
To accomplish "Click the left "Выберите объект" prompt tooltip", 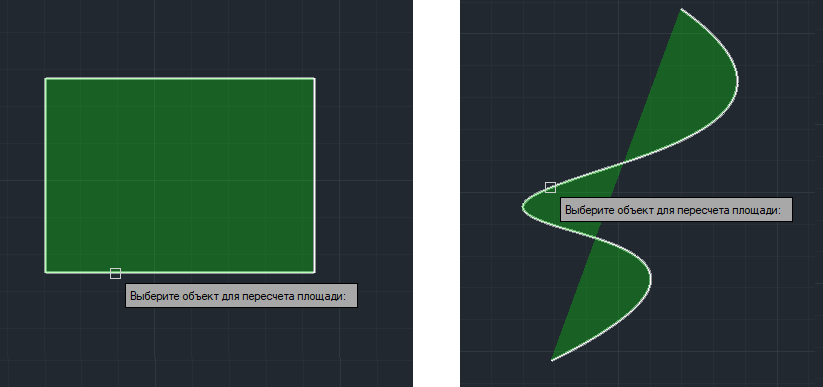I will click(241, 296).
